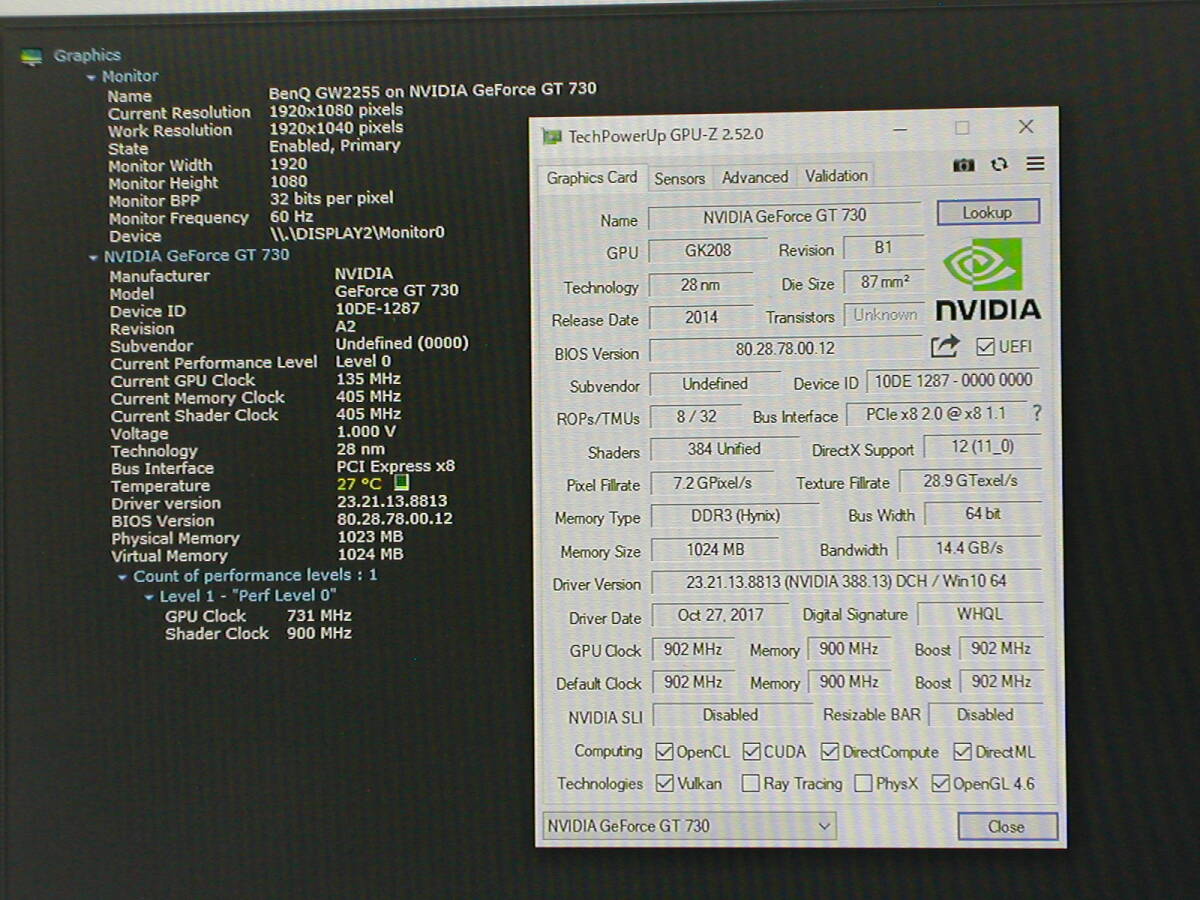Screen dimensions: 1200x900
Task: Click the GK208 GPU field
Action: [x=708, y=251]
